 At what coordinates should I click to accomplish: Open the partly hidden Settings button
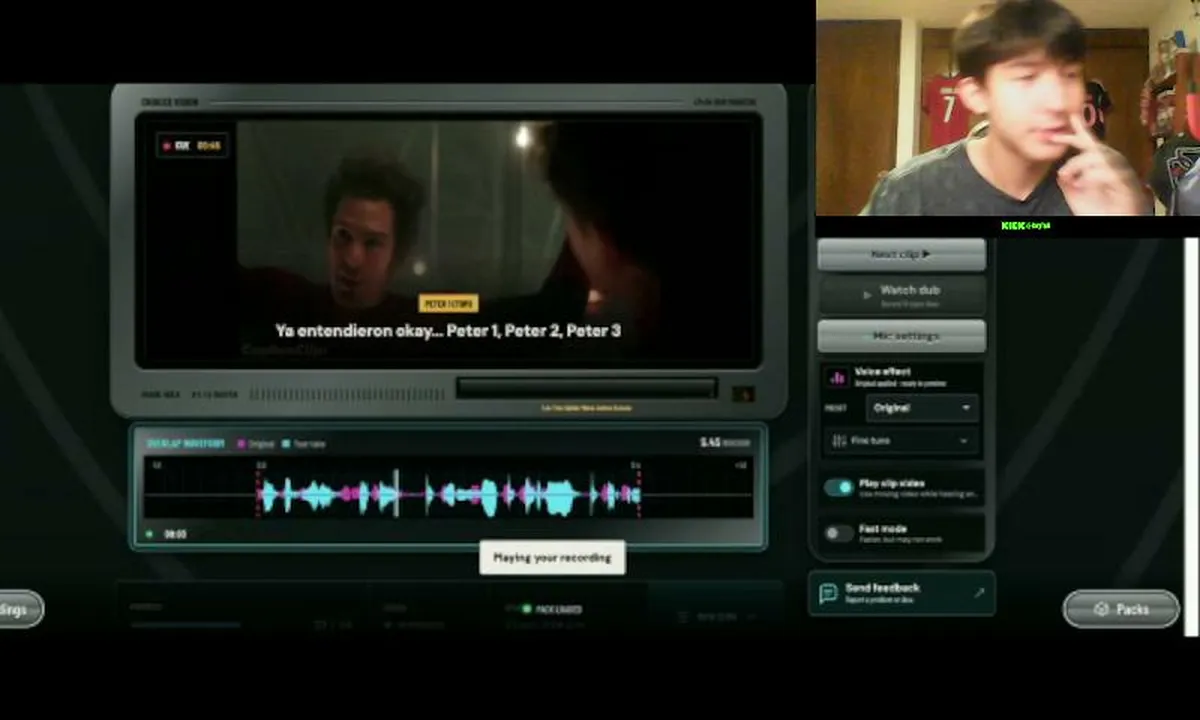[x=20, y=609]
